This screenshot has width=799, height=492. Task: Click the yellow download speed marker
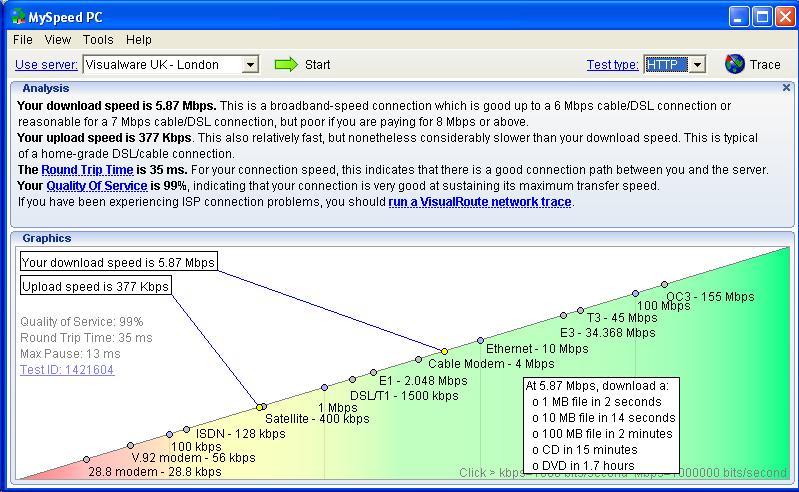pos(444,351)
